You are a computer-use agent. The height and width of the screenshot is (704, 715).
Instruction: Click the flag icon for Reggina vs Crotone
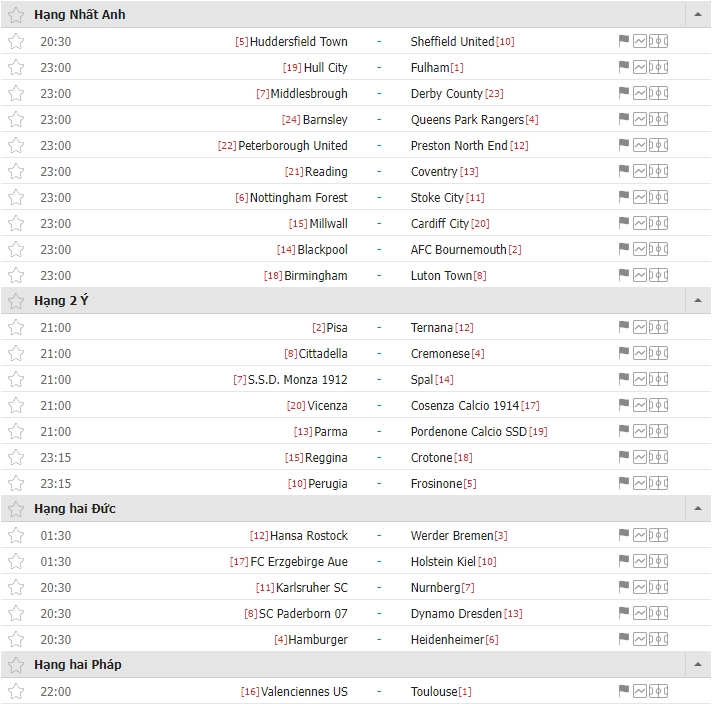[x=624, y=457]
